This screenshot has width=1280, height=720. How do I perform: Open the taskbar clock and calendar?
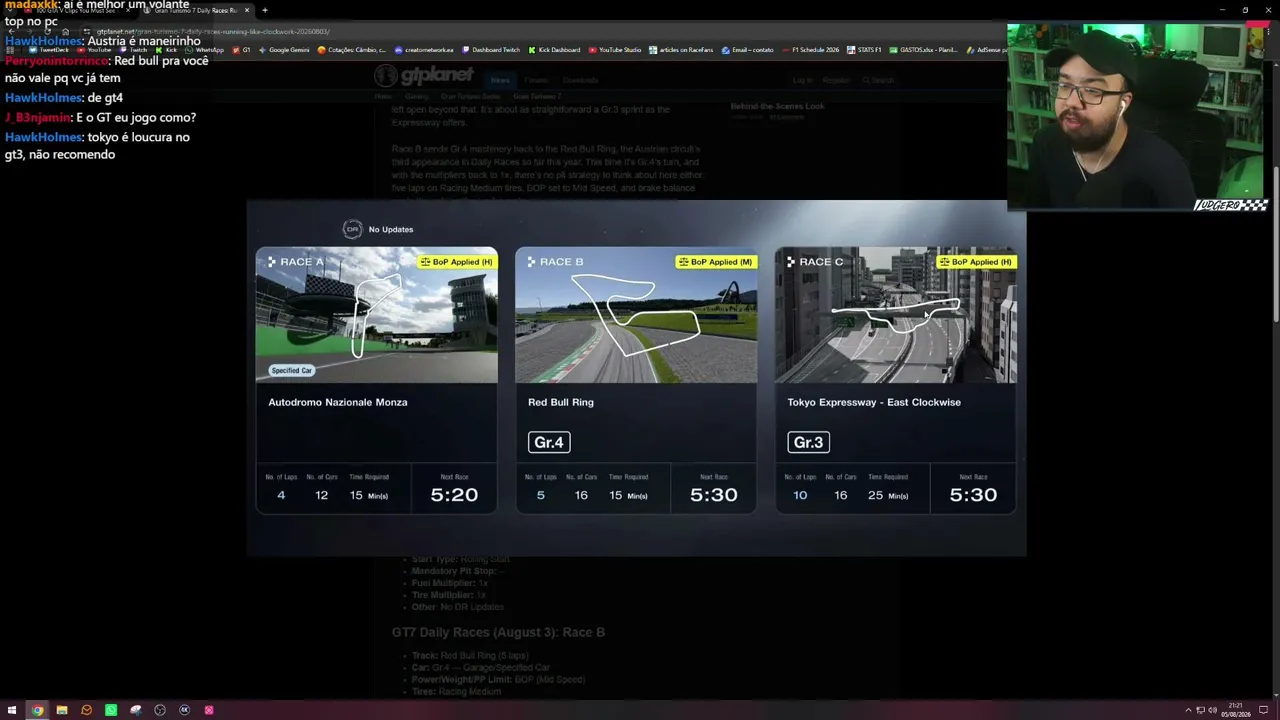[x=1236, y=710]
